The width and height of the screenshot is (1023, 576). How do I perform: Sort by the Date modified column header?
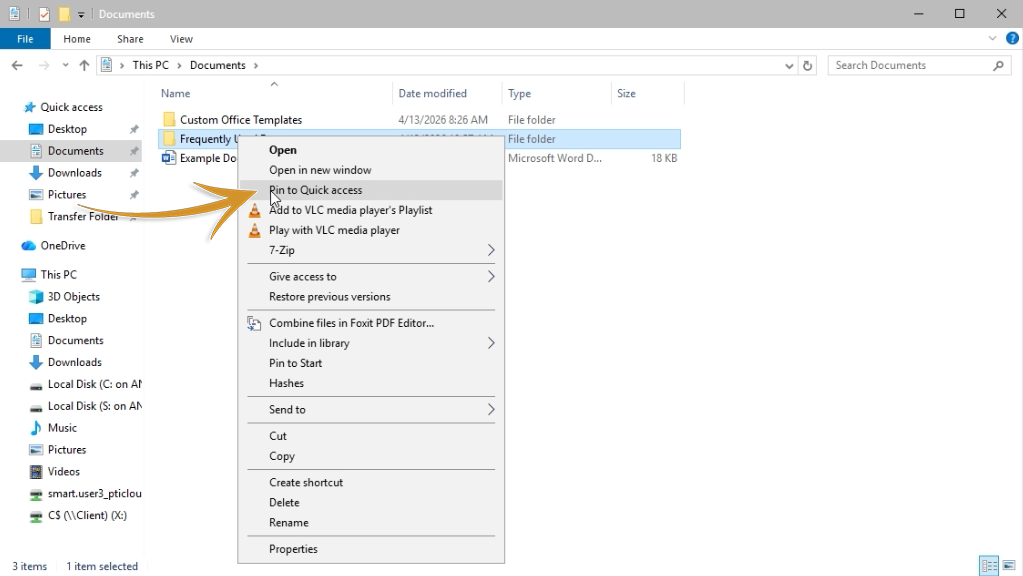(433, 93)
